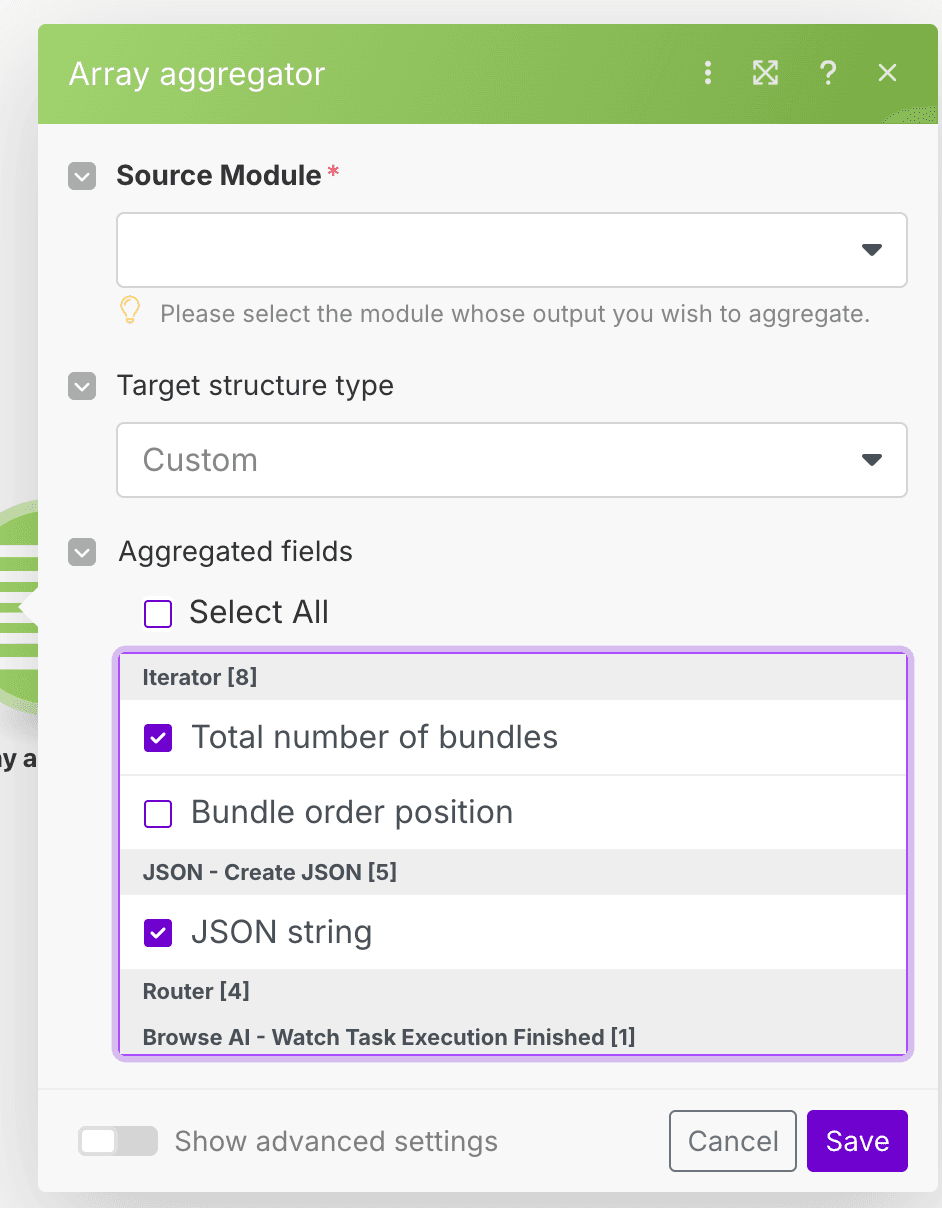Close the Array aggregator dialog
The image size is (942, 1208).
pyautogui.click(x=887, y=73)
